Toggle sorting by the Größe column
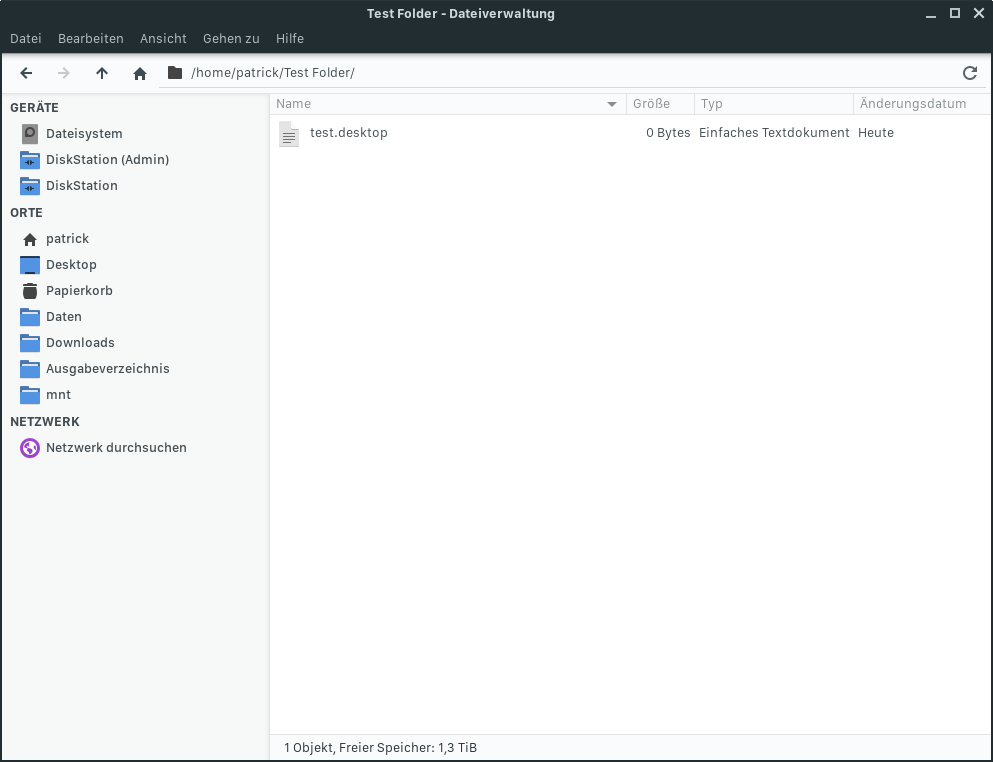Viewport: 993px width, 762px height. pyautogui.click(x=658, y=103)
